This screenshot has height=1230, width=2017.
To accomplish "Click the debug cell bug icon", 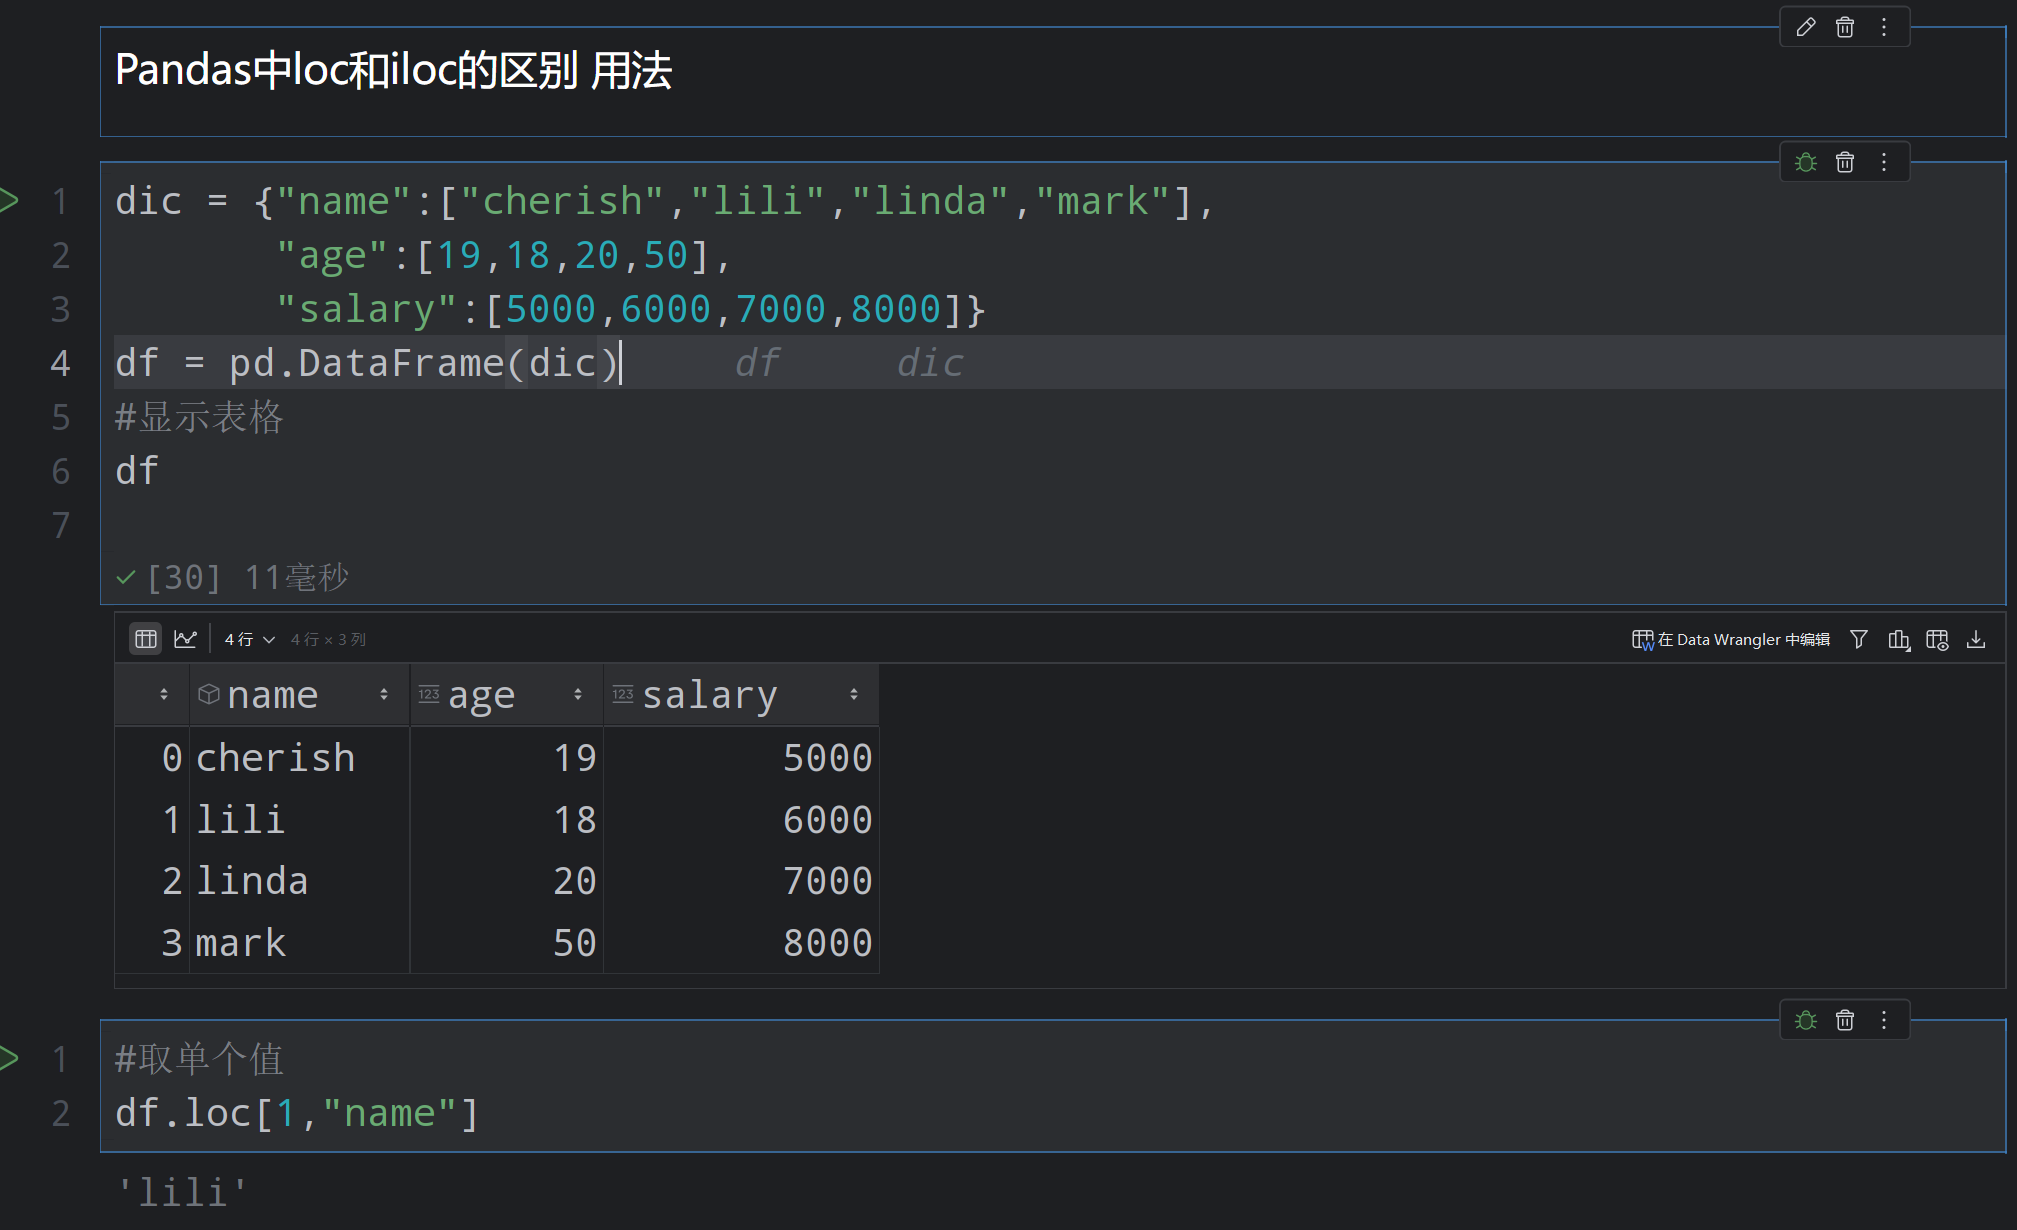I will point(1805,161).
